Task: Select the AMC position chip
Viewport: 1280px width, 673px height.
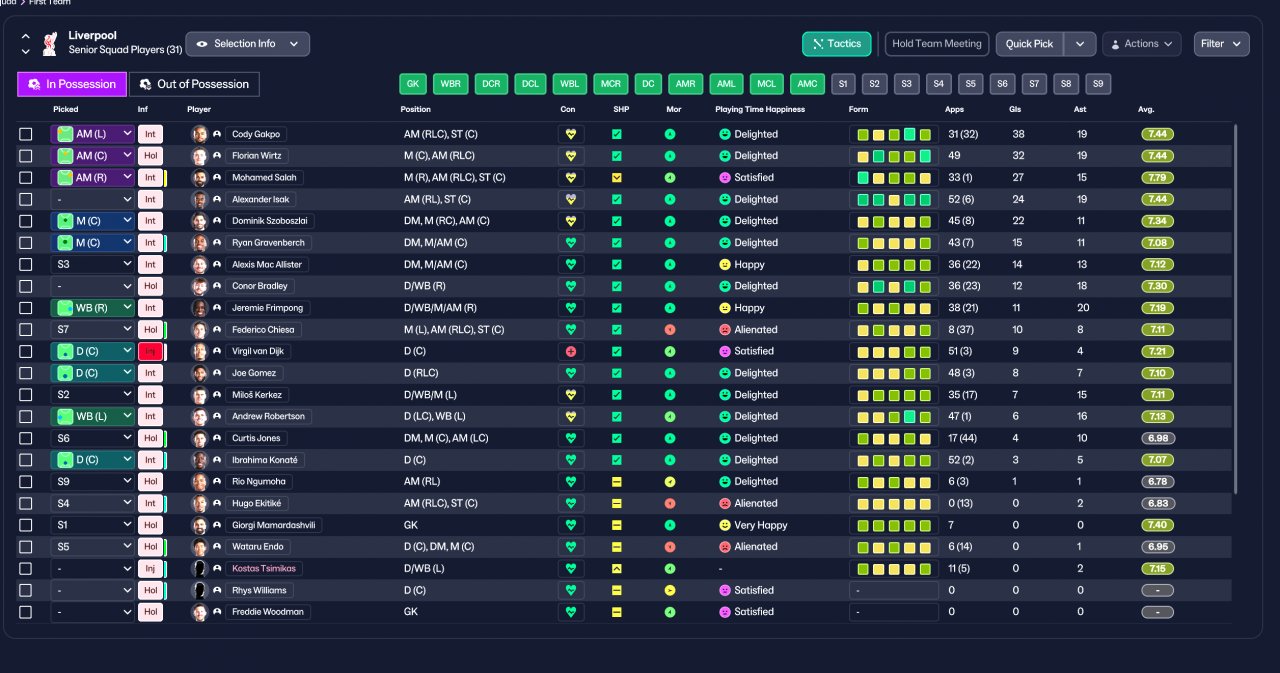Action: (x=807, y=84)
